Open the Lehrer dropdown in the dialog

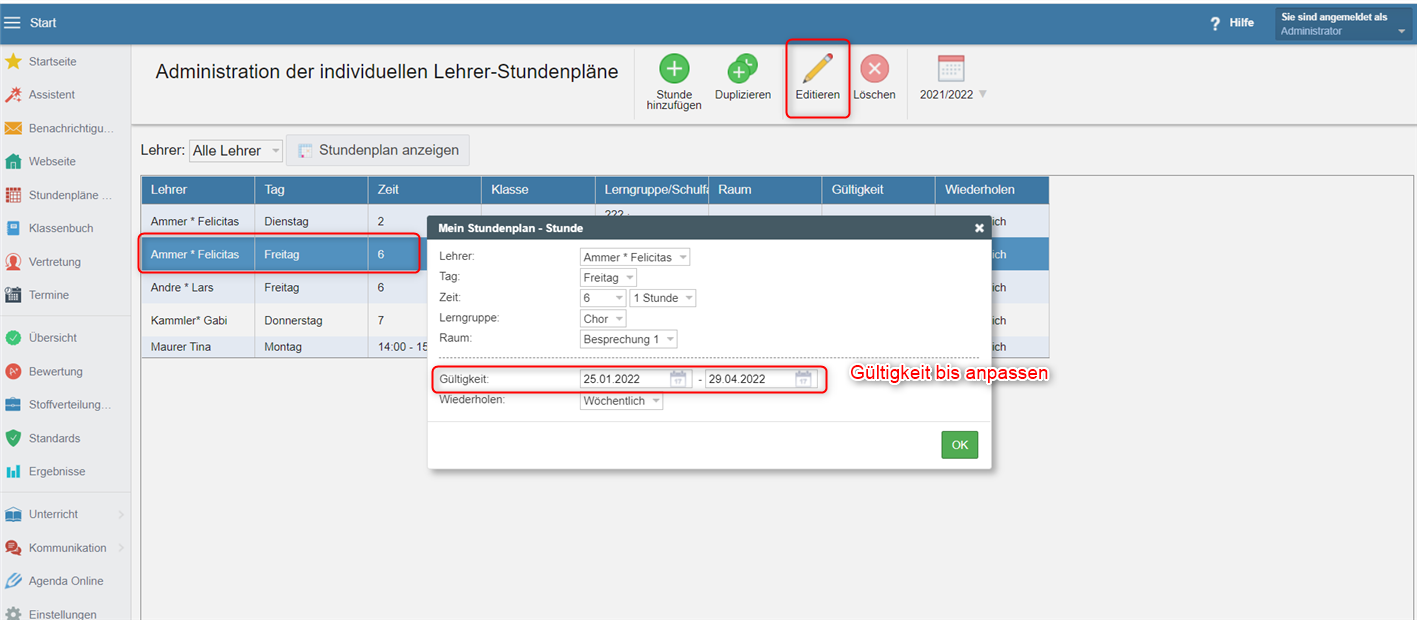point(635,257)
